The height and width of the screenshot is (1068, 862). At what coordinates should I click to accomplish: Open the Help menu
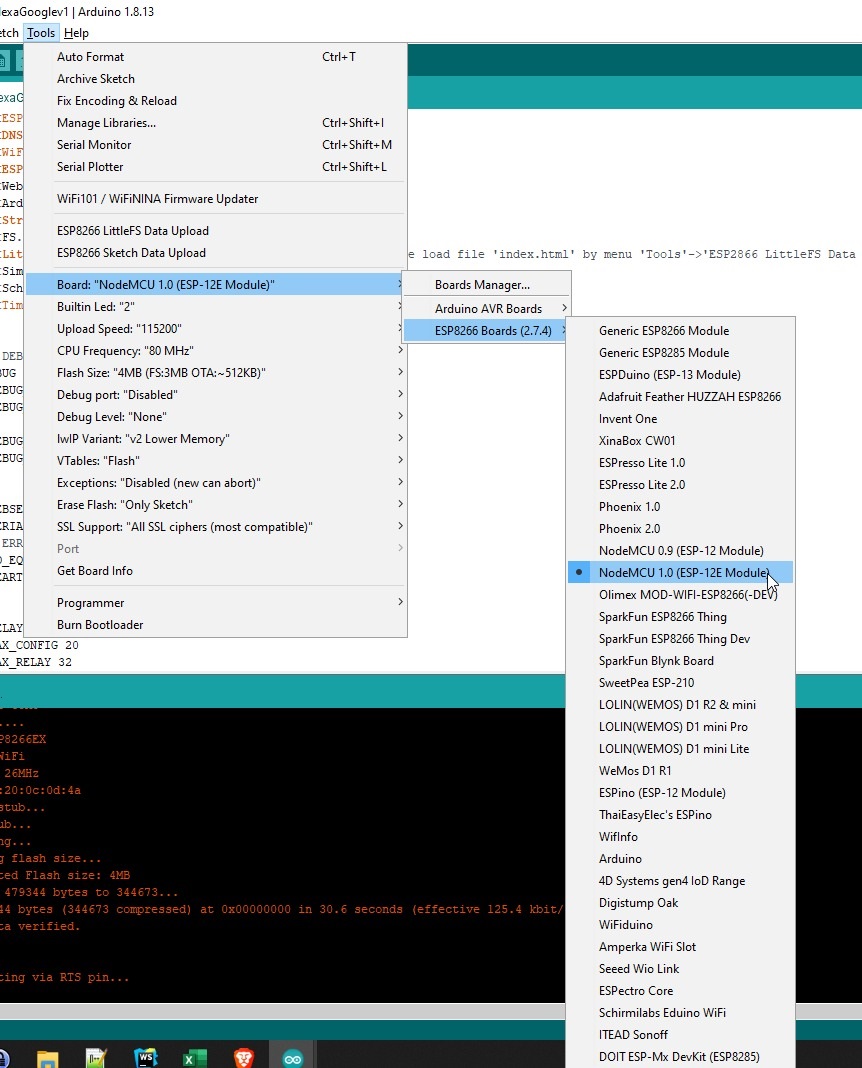tap(76, 33)
